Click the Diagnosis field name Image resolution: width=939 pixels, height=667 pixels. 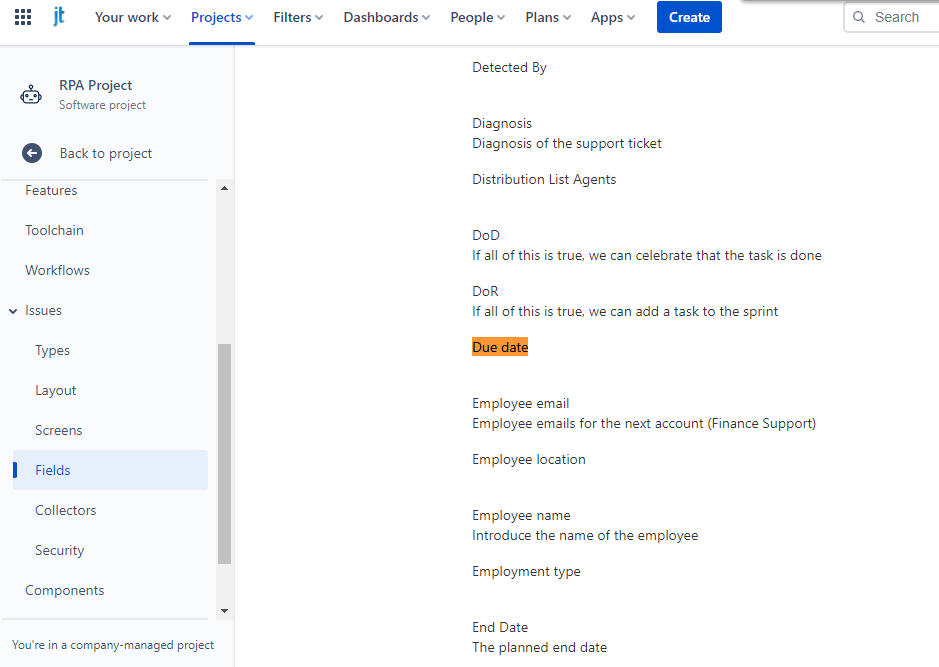click(x=502, y=123)
